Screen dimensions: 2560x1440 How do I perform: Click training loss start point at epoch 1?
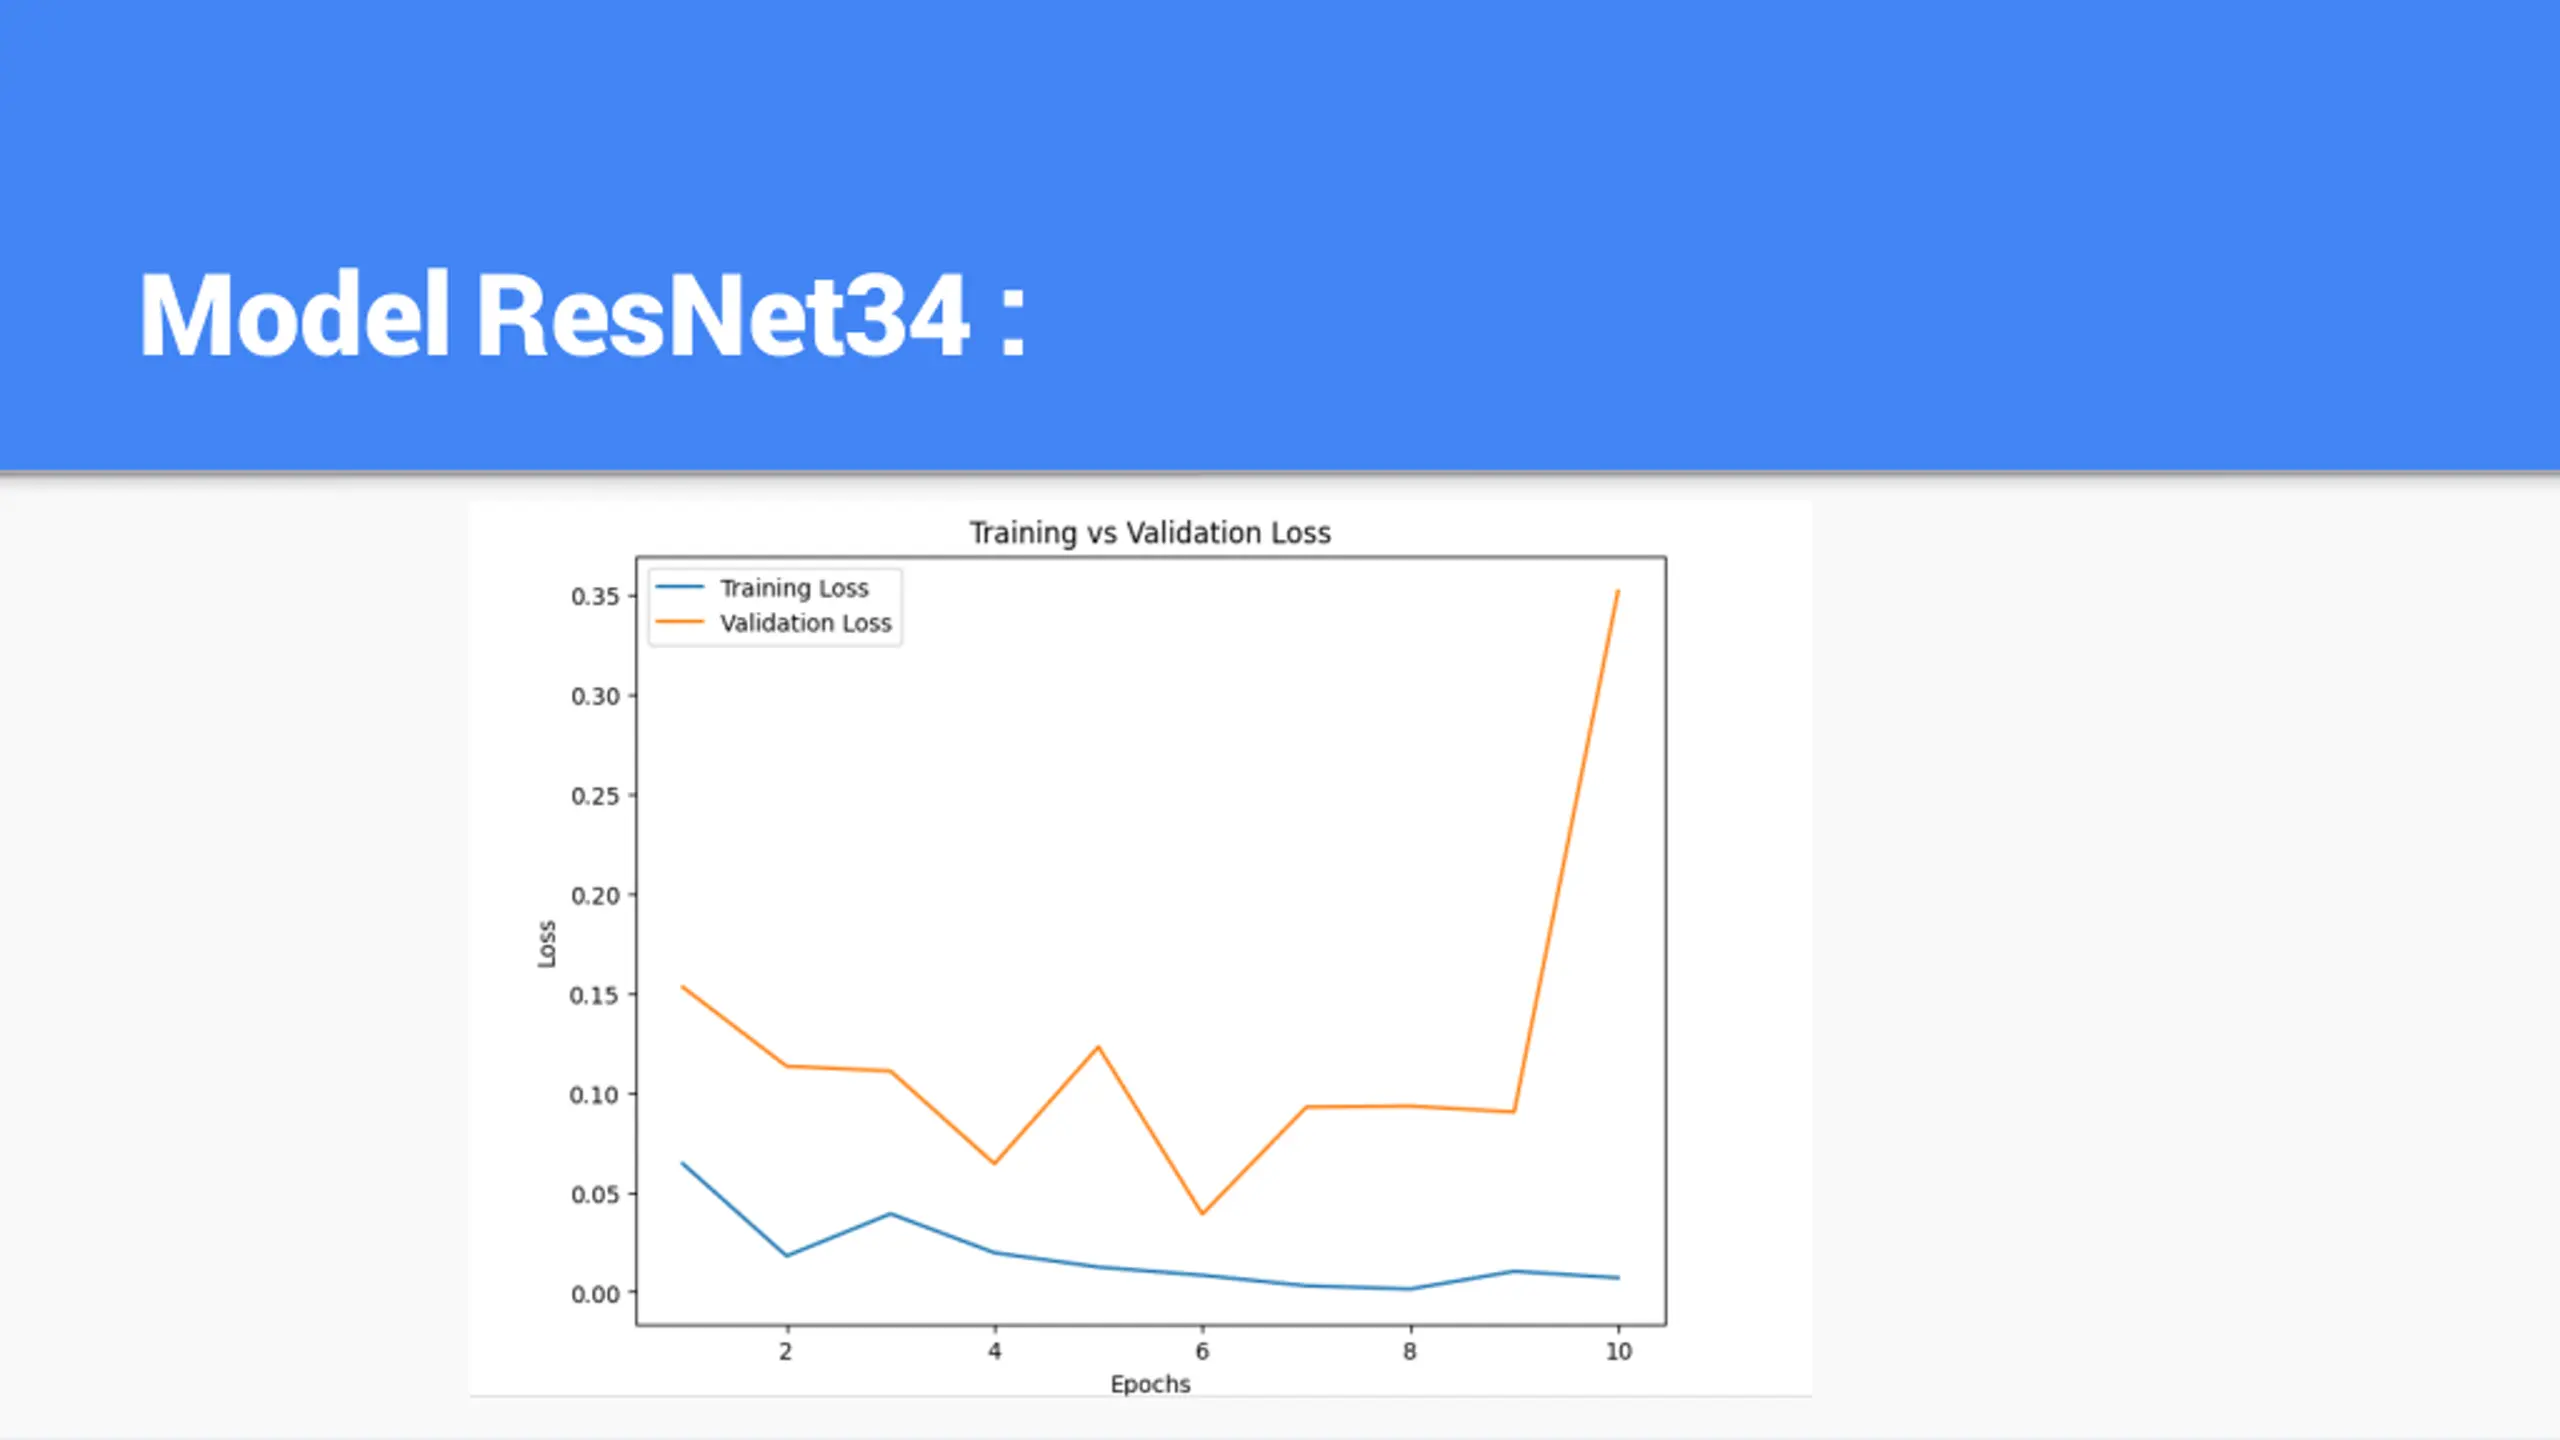pyautogui.click(x=683, y=1164)
